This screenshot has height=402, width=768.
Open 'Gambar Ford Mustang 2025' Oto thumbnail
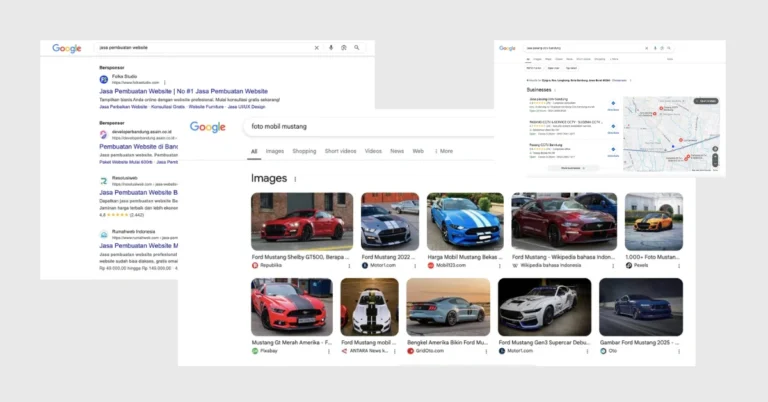641,307
